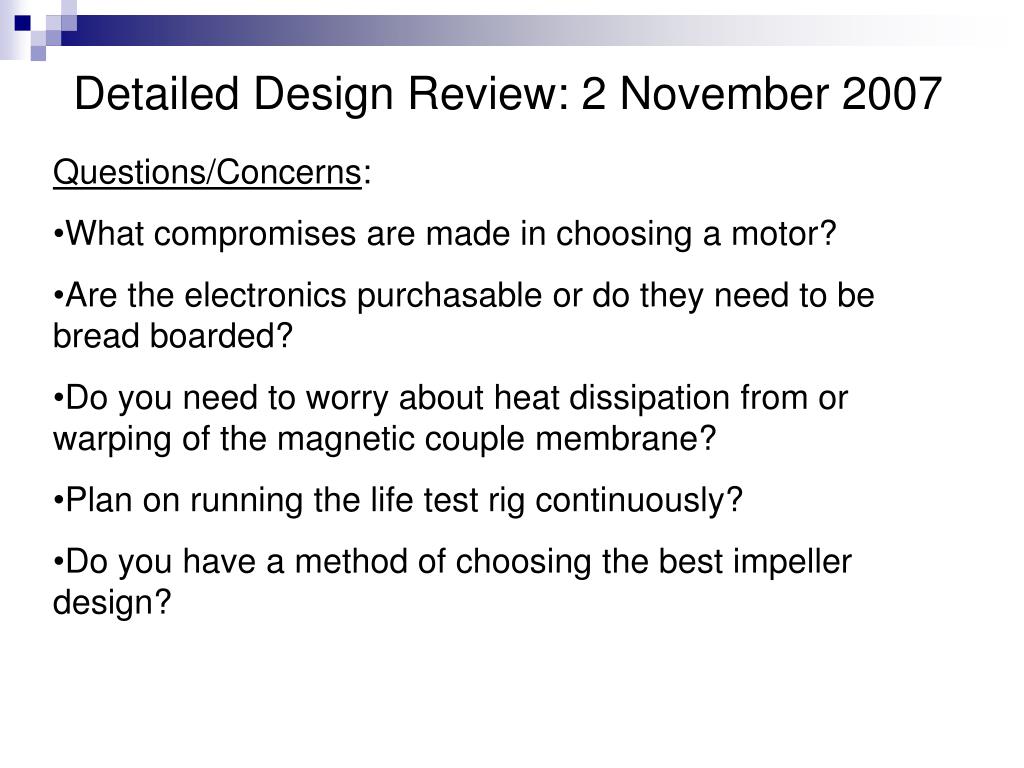The height and width of the screenshot is (768, 1024).
Task: Click the bullet about life test rig
Action: (398, 500)
